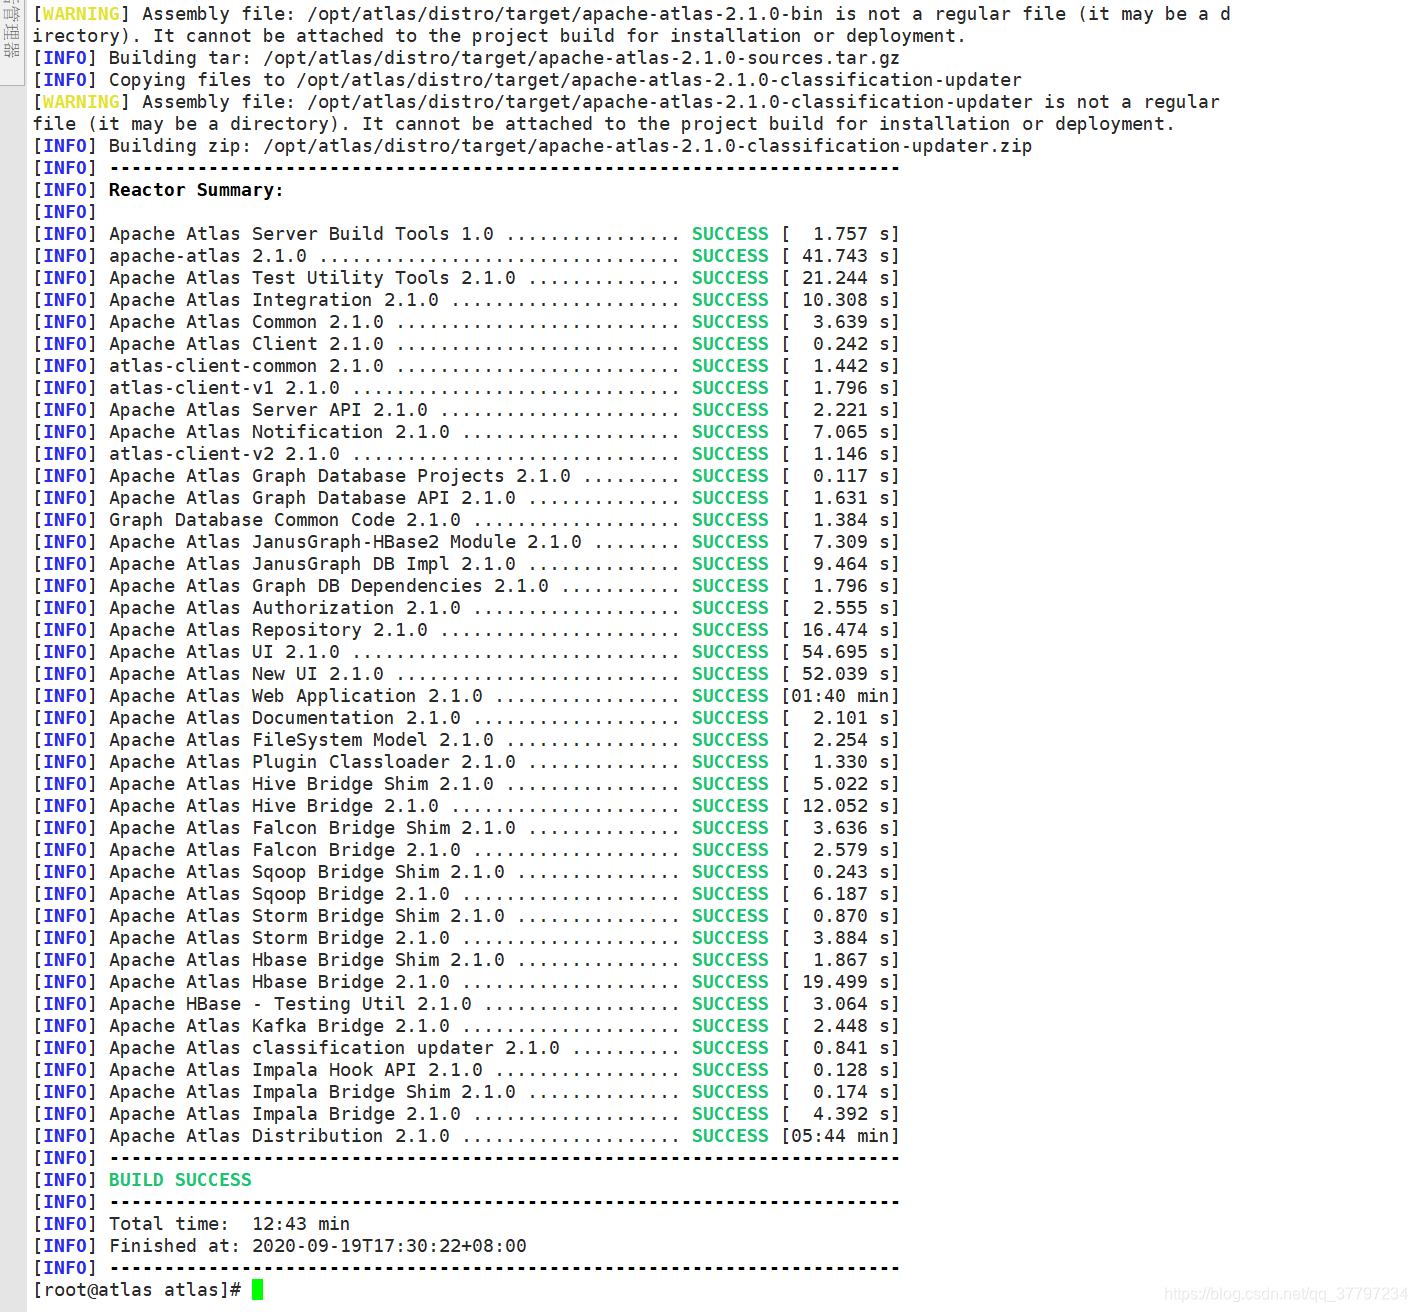Viewport: 1417px width, 1312px height.
Task: Click the 'Apache Atlas Impala Bridge 2.1.0' line
Action: 466,1114
